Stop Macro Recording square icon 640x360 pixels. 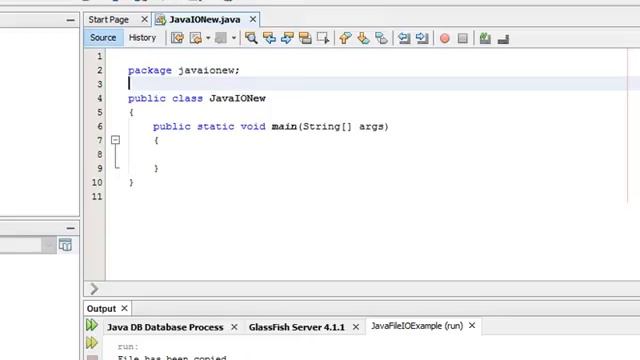[462, 38]
